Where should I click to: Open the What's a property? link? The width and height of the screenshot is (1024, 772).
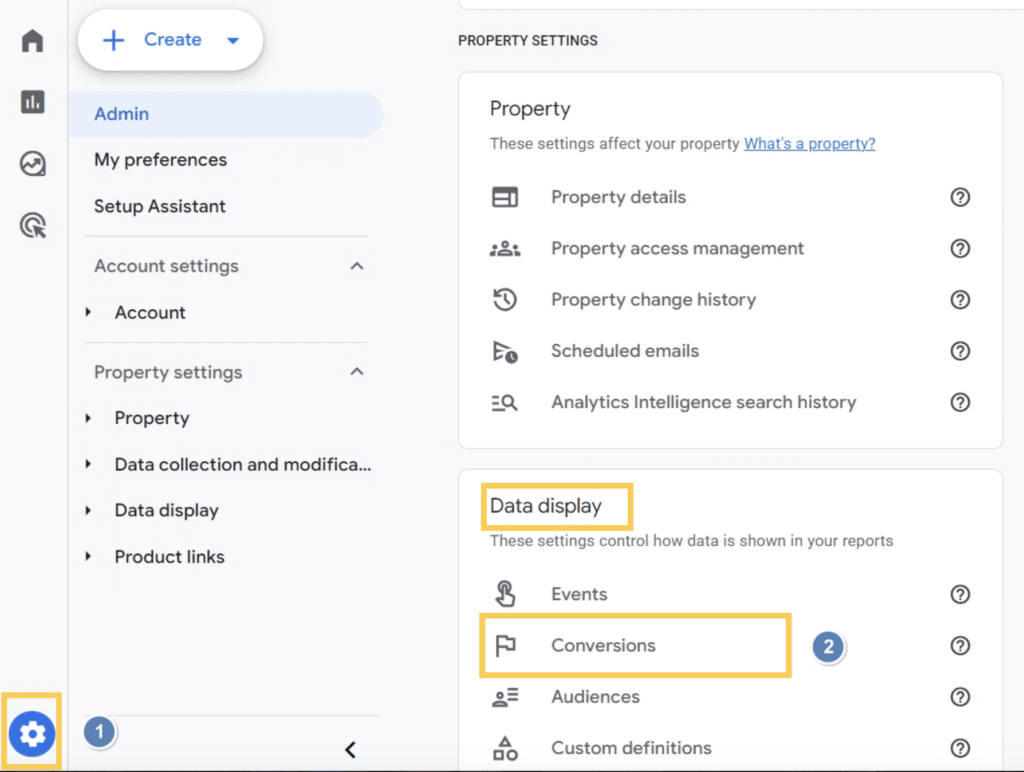click(x=809, y=144)
